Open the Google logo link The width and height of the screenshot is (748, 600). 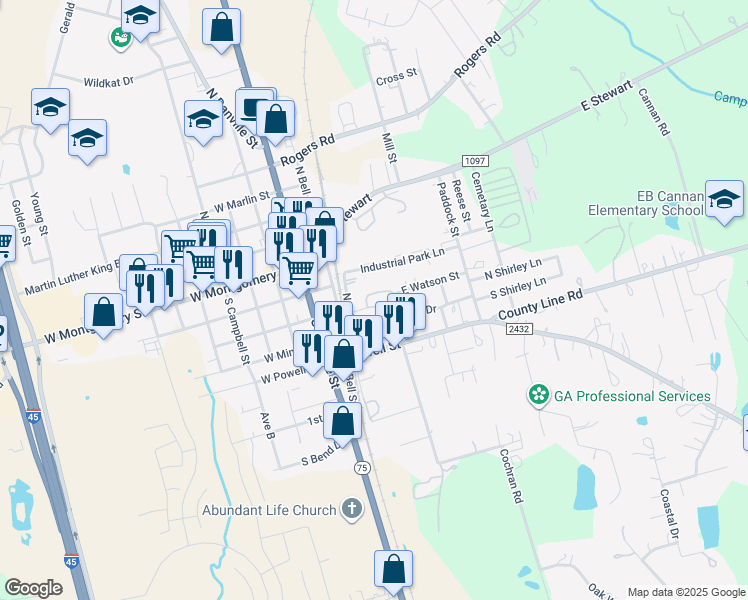pos(33,588)
